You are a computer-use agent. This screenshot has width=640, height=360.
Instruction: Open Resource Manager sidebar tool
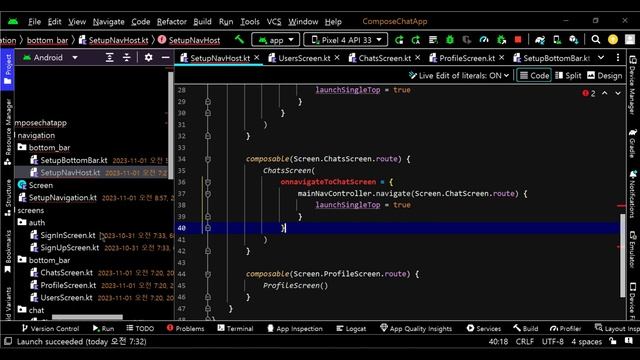7,131
